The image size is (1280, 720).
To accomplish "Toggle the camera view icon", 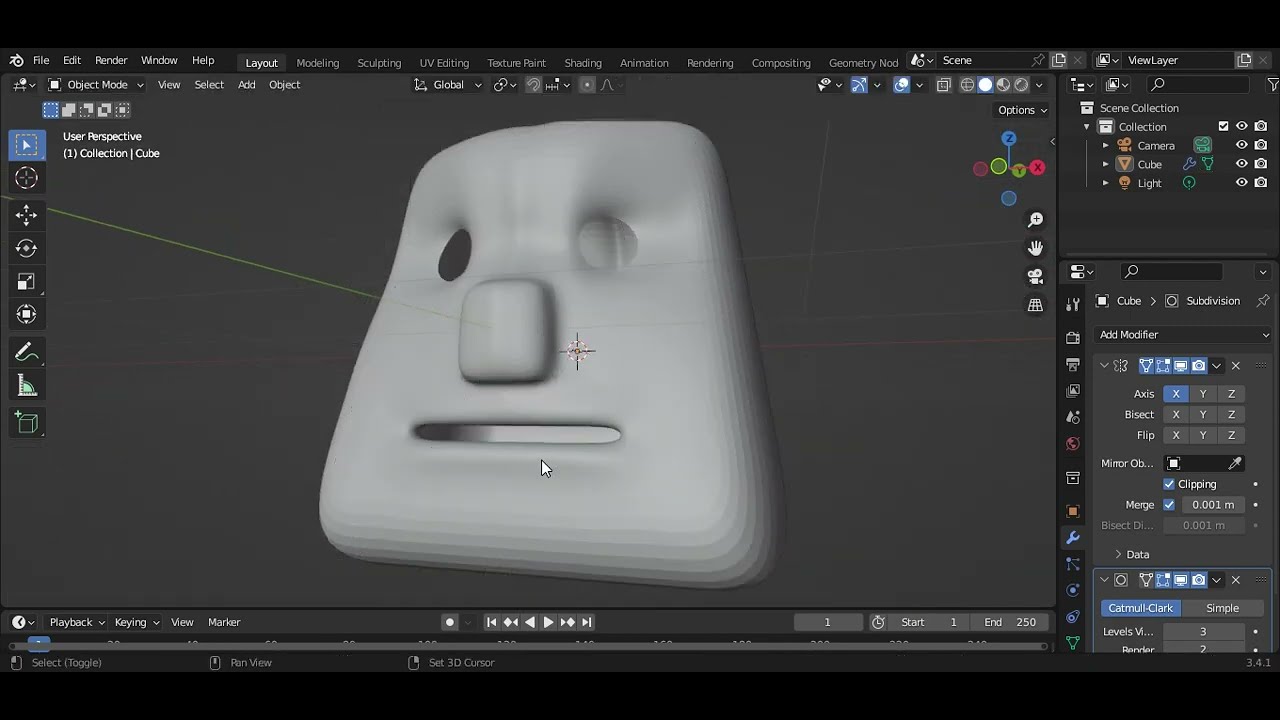I will click(x=1035, y=276).
